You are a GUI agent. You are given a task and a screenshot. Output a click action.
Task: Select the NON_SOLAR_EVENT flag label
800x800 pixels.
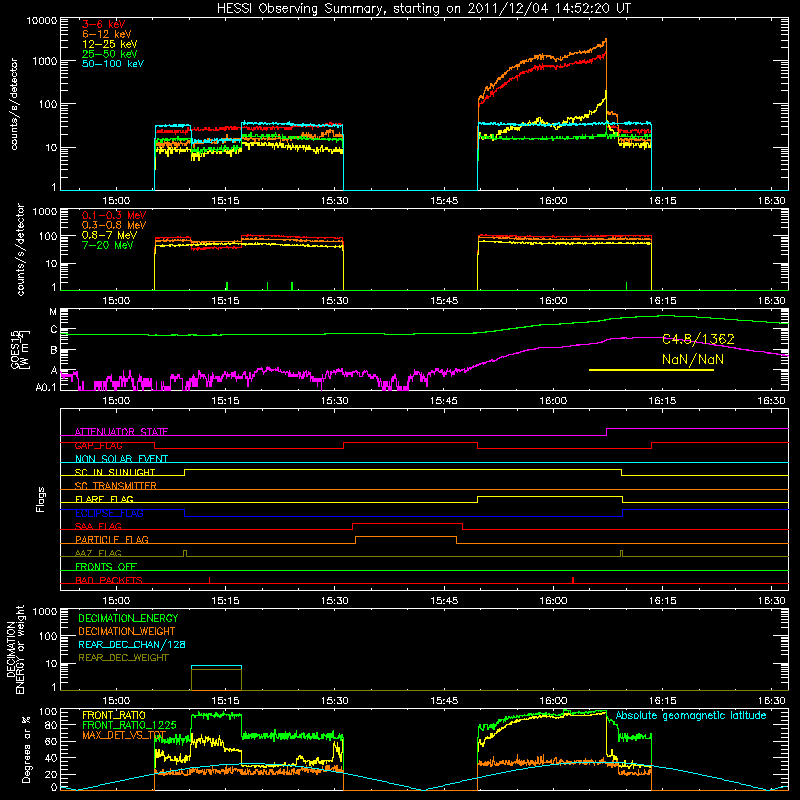pyautogui.click(x=121, y=459)
